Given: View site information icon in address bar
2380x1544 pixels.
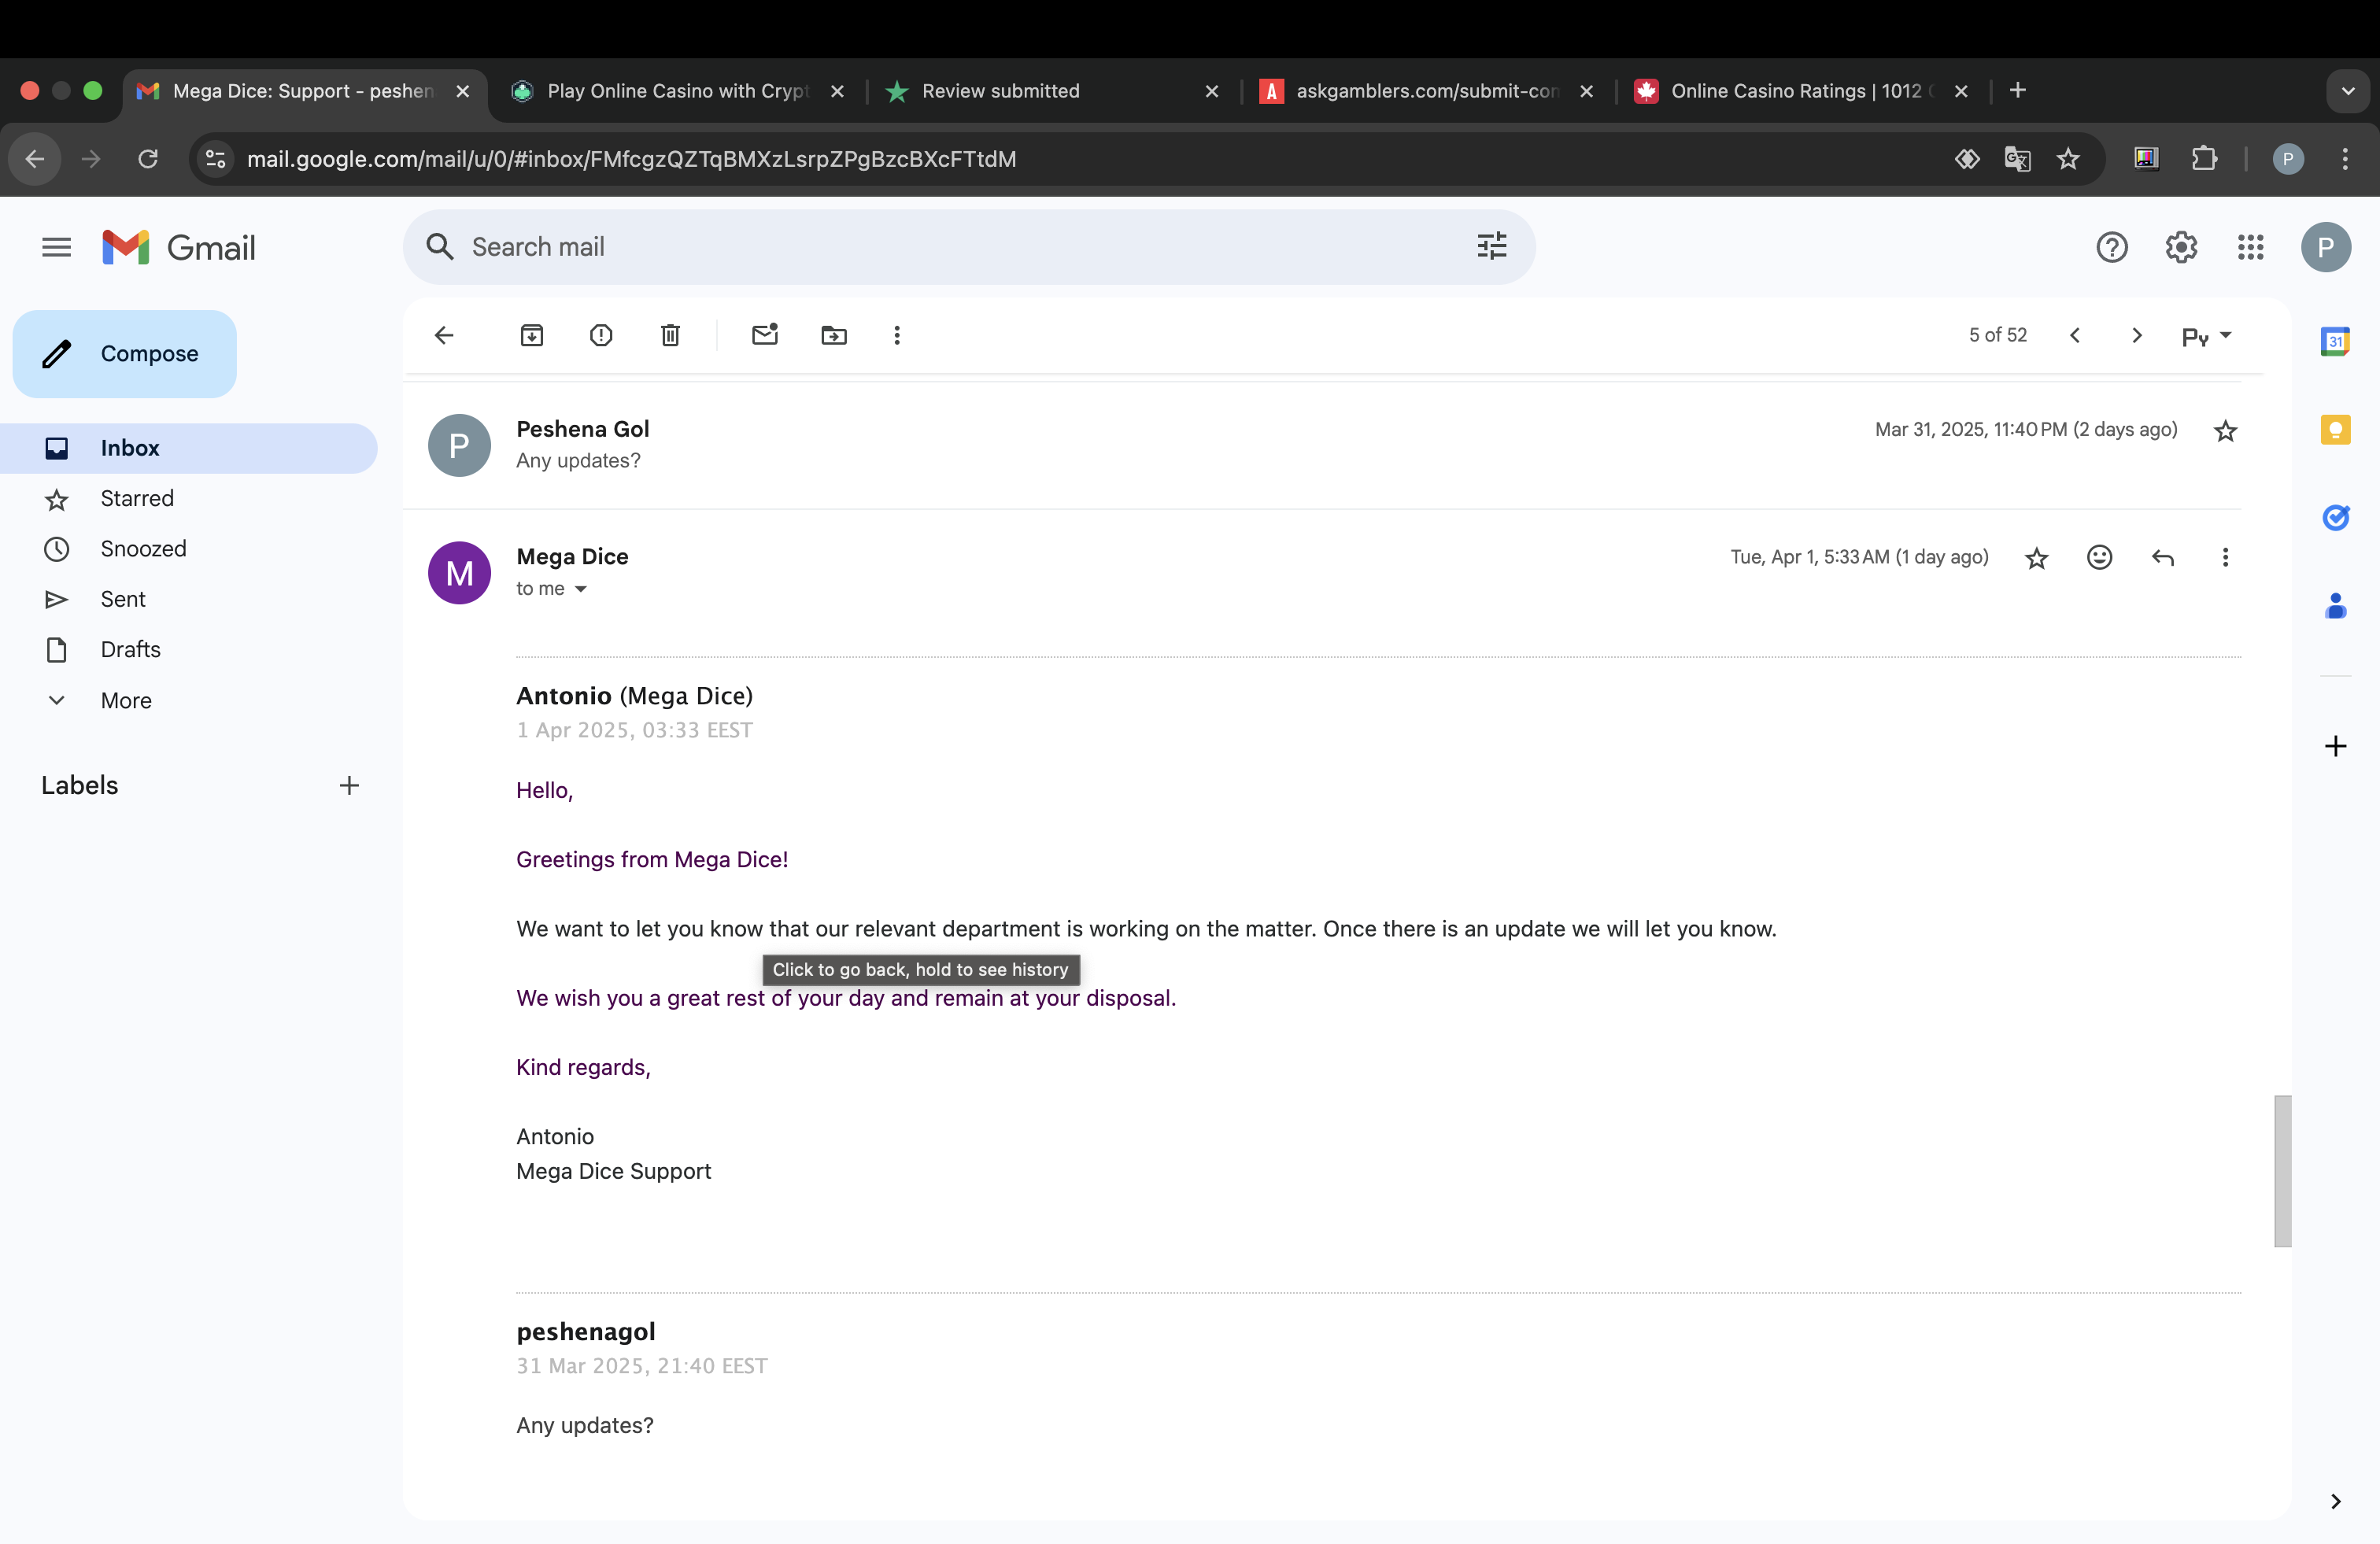Looking at the screenshot, I should (x=216, y=159).
